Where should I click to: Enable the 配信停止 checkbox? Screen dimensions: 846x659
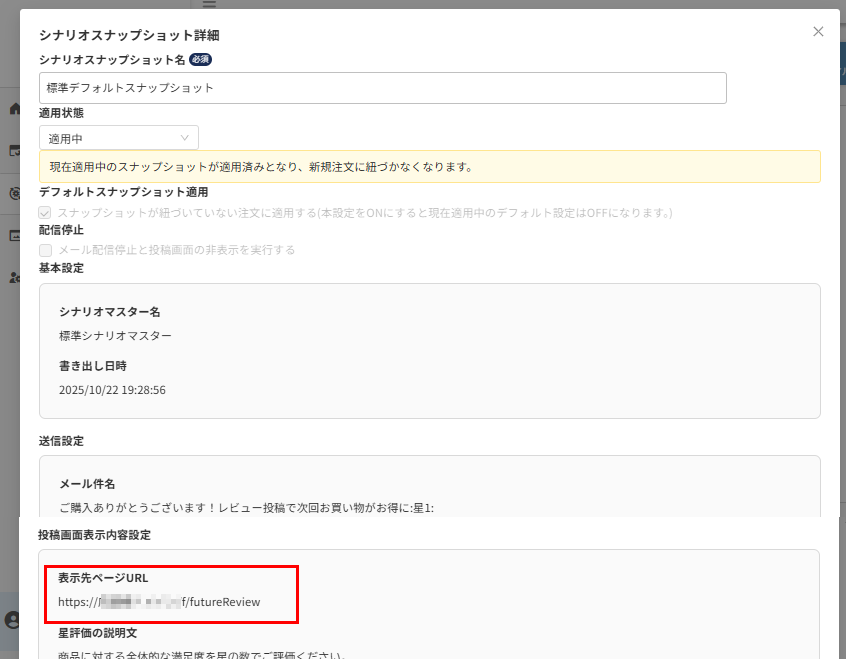click(45, 249)
